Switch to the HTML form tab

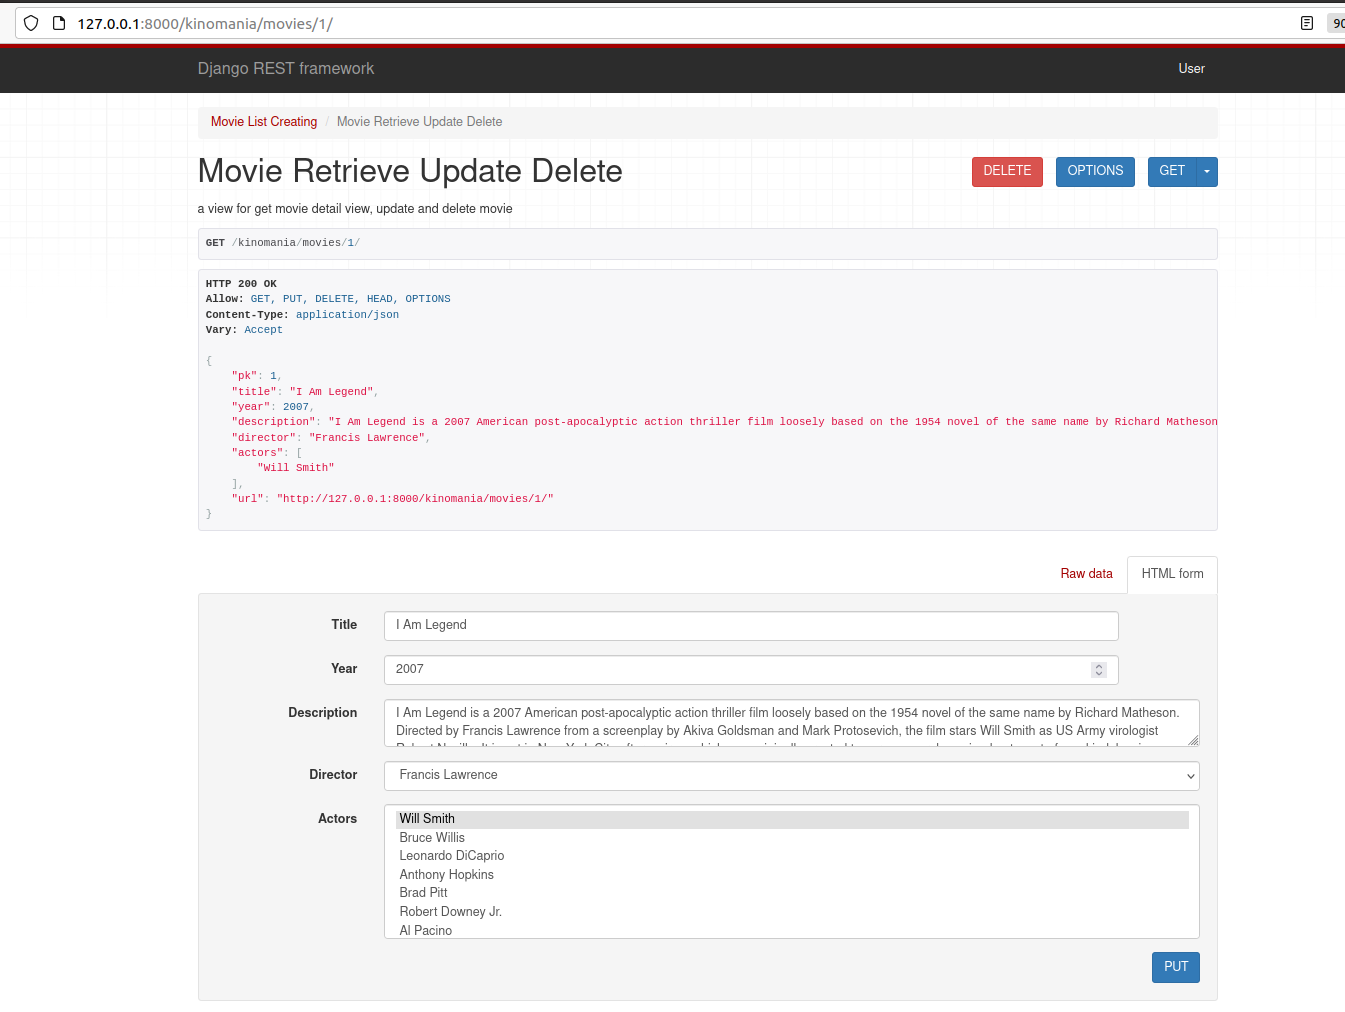(x=1172, y=574)
